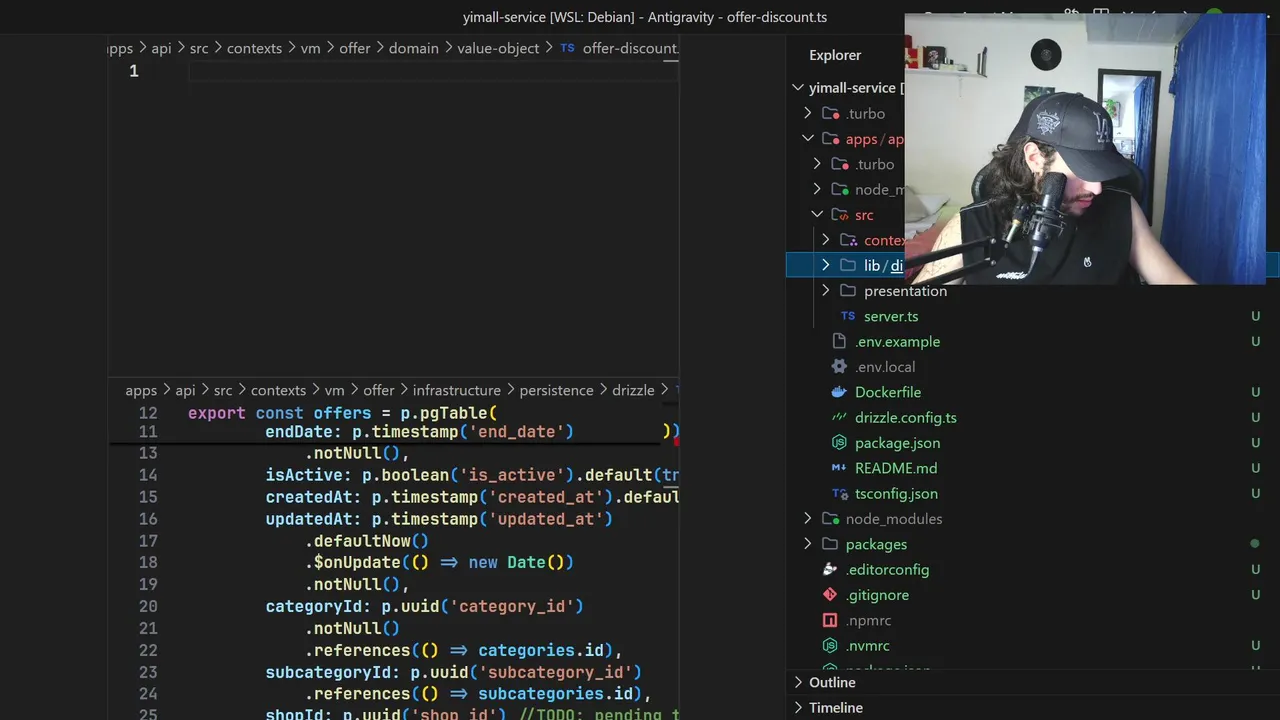Screen dimensions: 1280x720
Task: Click the git icon of .gitignore
Action: [830, 595]
